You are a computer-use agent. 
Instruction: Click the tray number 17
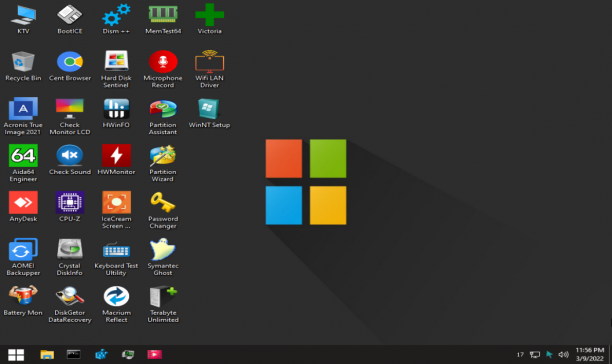pyautogui.click(x=520, y=355)
